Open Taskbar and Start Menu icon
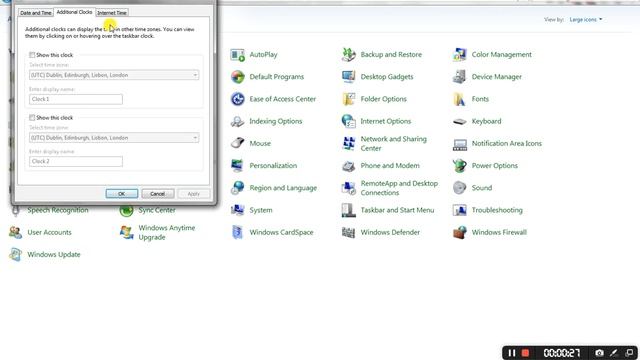This screenshot has width=640, height=360. [349, 210]
